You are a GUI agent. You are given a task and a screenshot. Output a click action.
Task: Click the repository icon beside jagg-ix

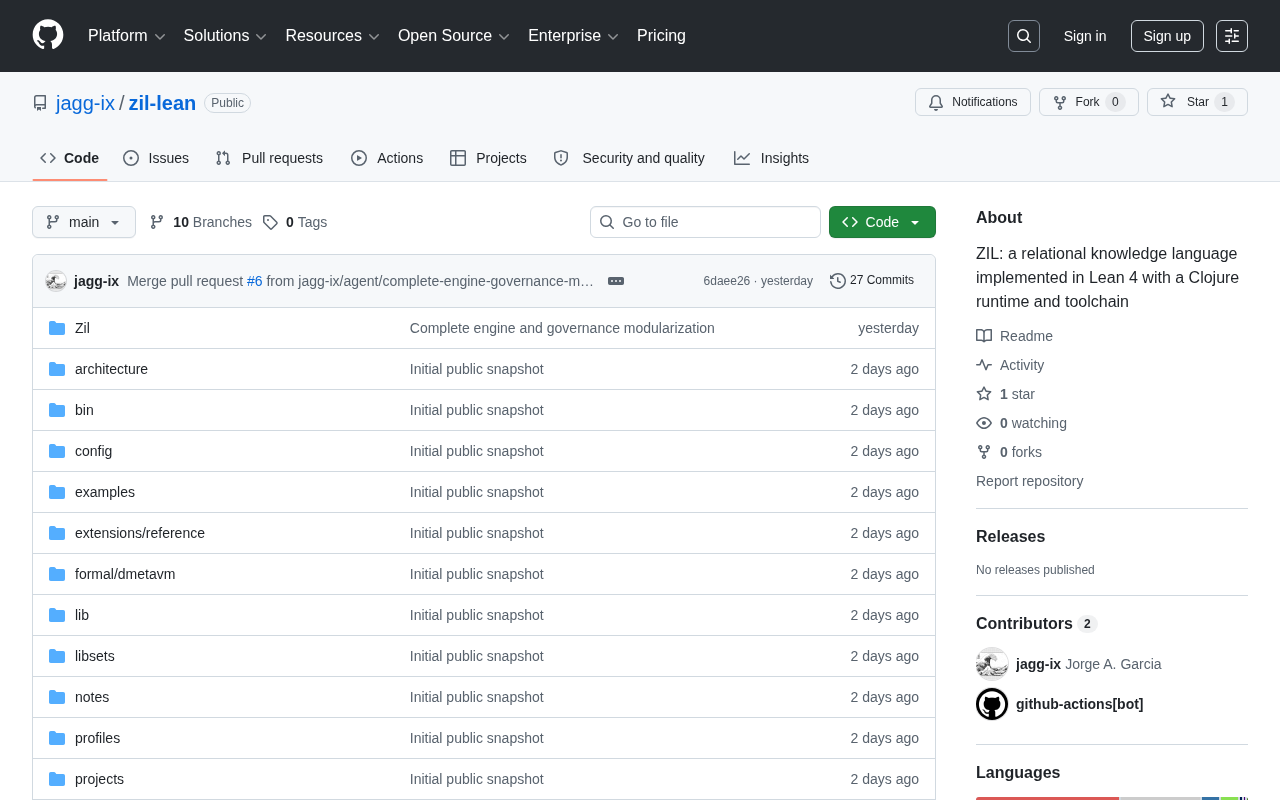pyautogui.click(x=40, y=103)
